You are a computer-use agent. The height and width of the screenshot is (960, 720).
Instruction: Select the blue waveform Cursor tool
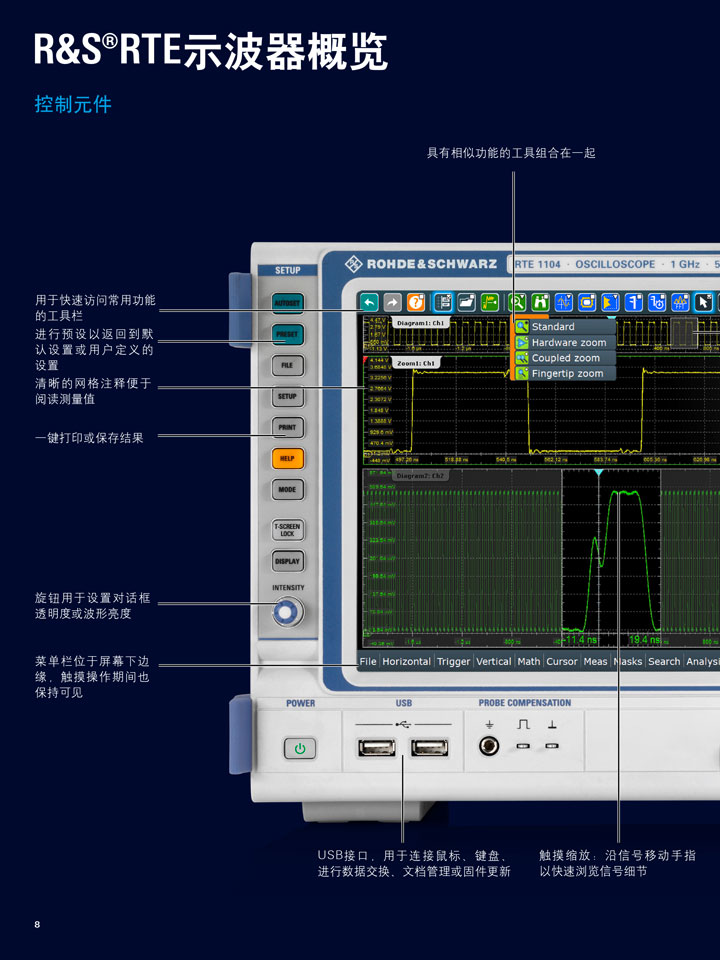point(563,302)
